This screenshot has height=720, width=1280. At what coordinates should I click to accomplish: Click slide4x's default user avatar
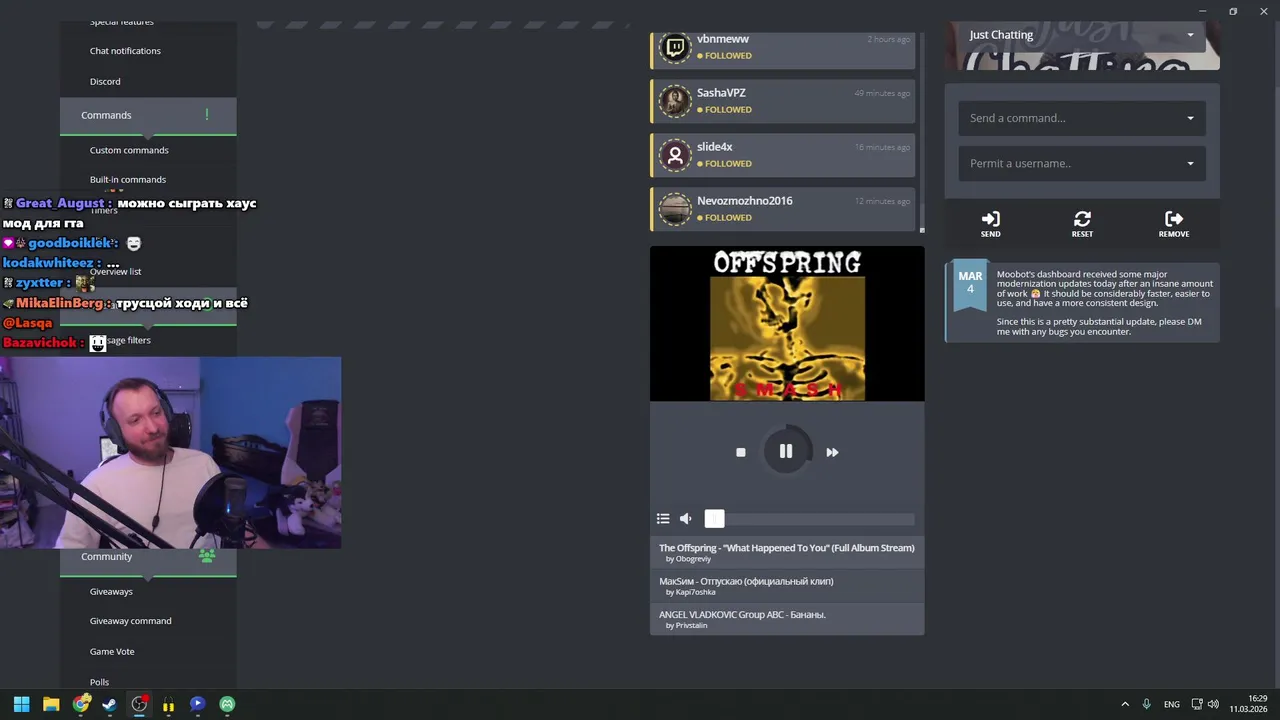[675, 154]
